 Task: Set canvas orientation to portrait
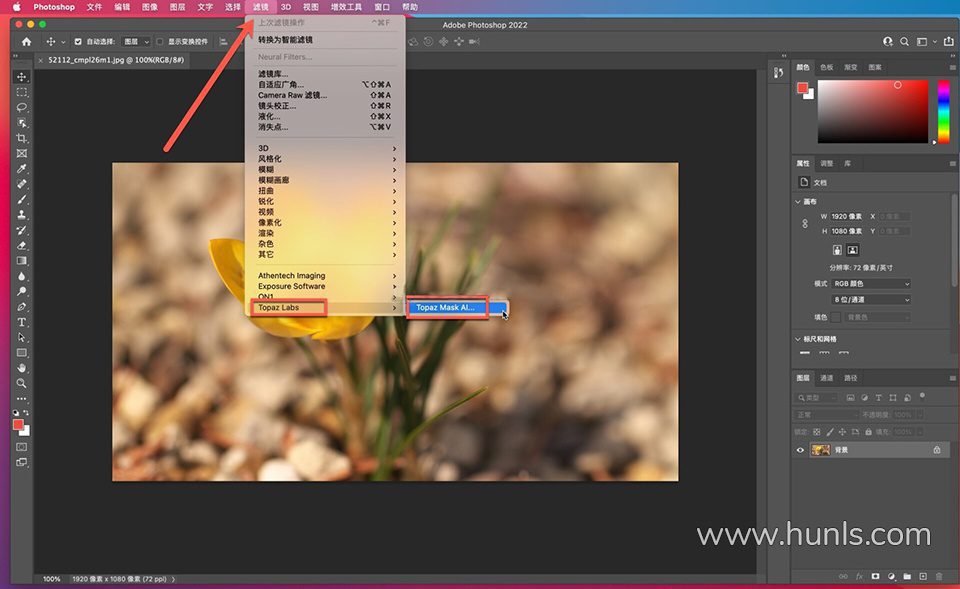coord(837,250)
